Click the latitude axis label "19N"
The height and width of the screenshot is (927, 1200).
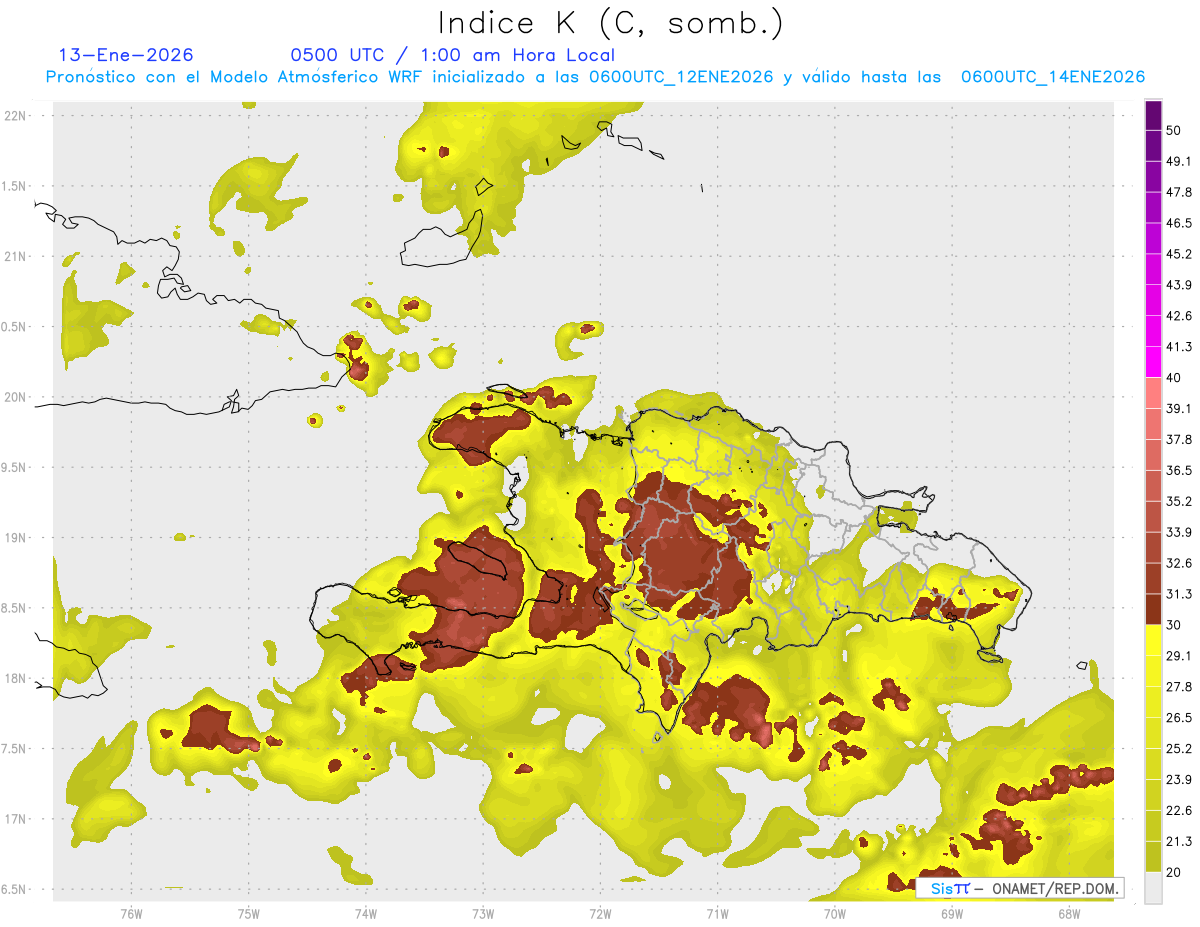click(14, 538)
